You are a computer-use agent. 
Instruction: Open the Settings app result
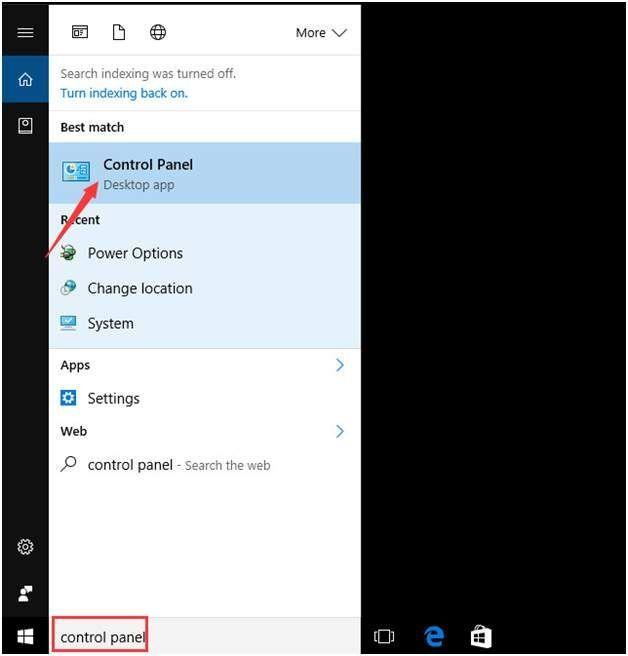(205, 398)
